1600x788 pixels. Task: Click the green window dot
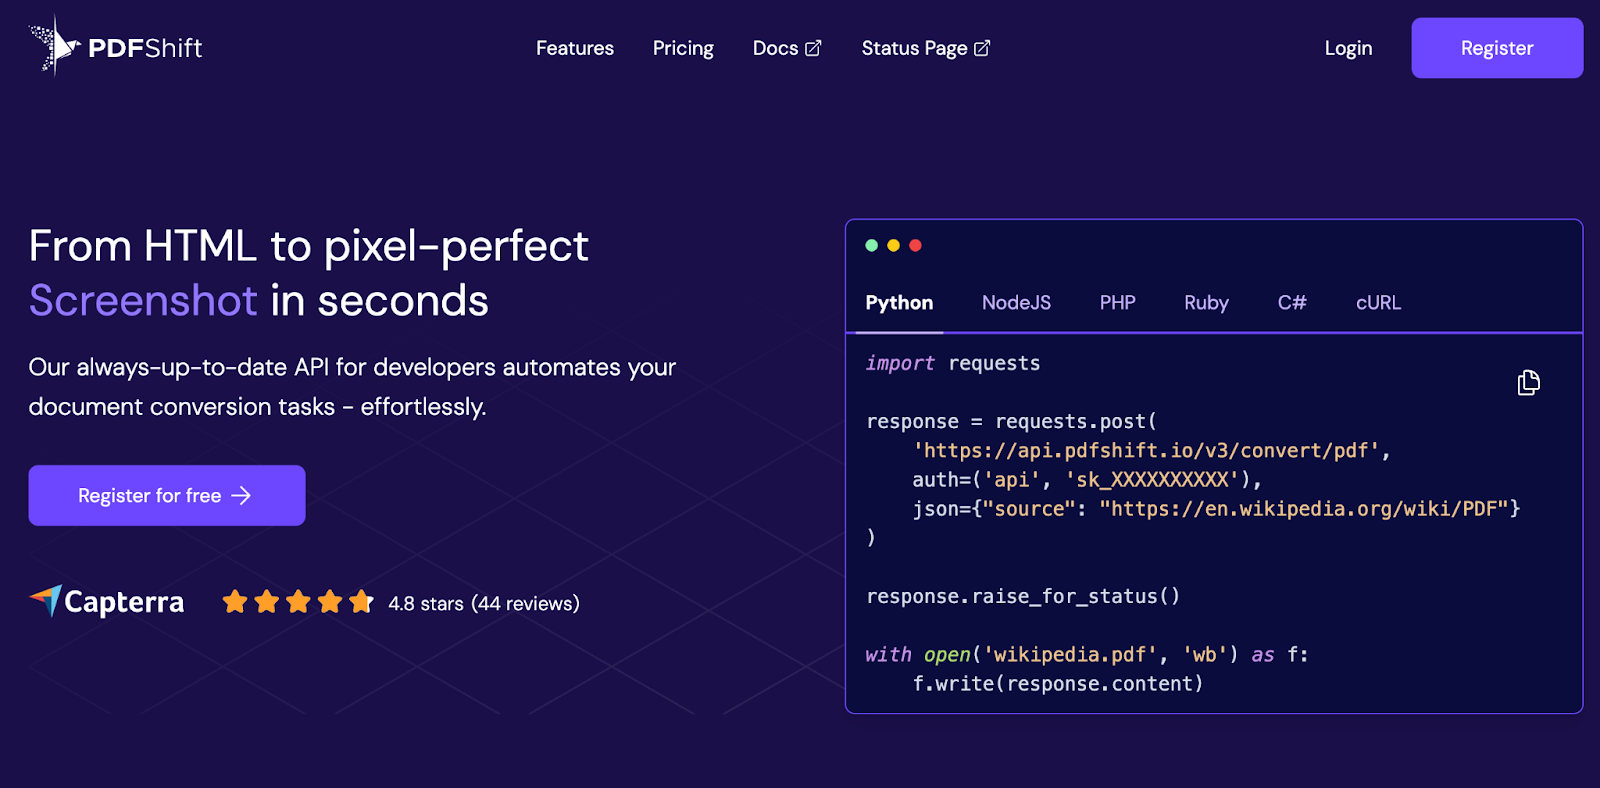click(x=872, y=245)
